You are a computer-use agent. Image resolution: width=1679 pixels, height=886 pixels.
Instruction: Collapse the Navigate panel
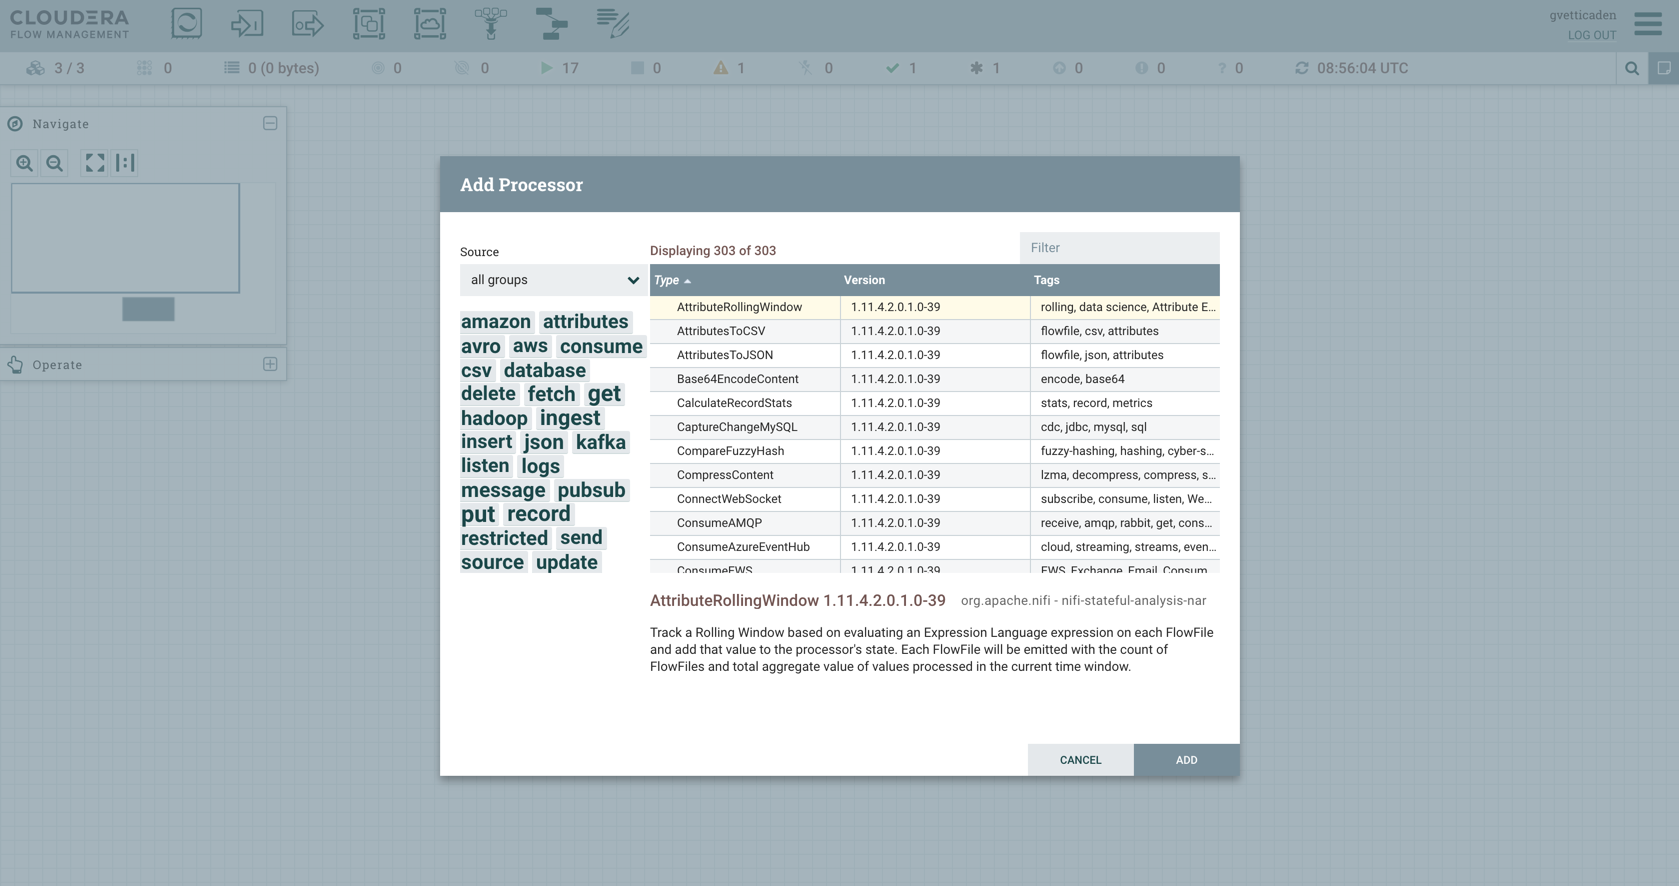click(270, 124)
